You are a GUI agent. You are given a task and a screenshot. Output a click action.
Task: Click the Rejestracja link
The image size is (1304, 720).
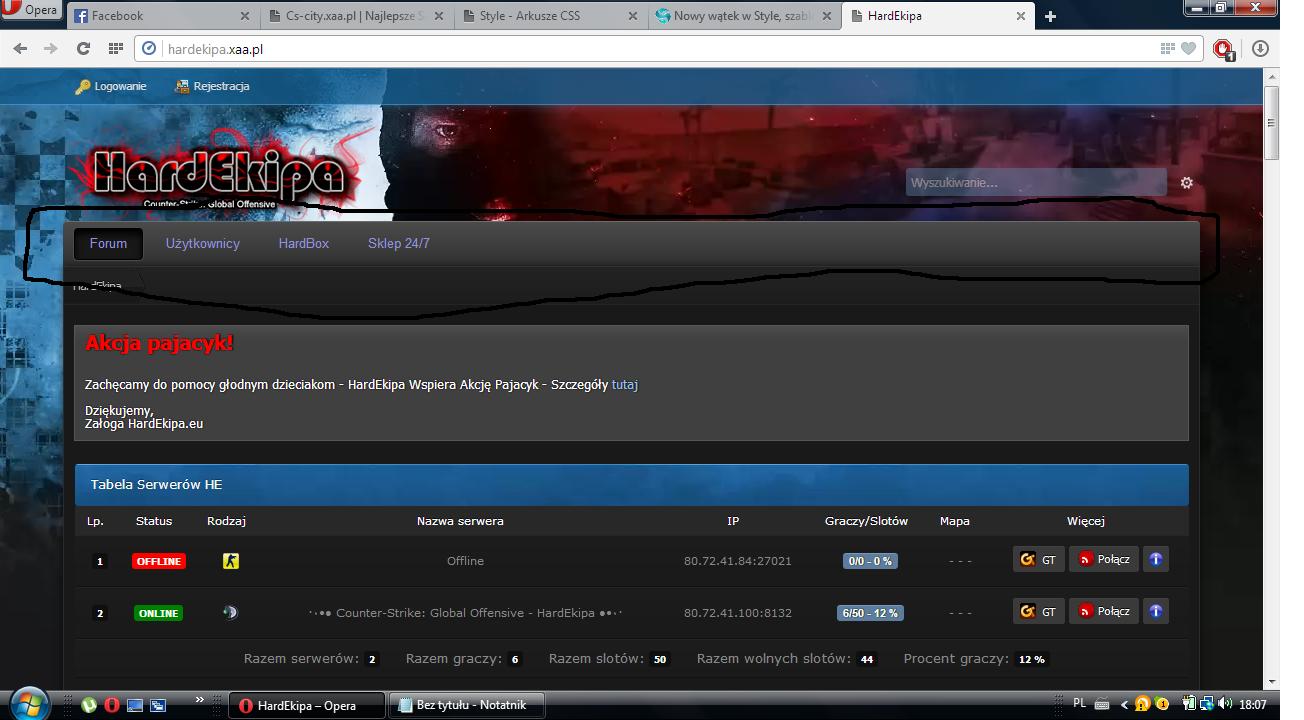(x=212, y=86)
